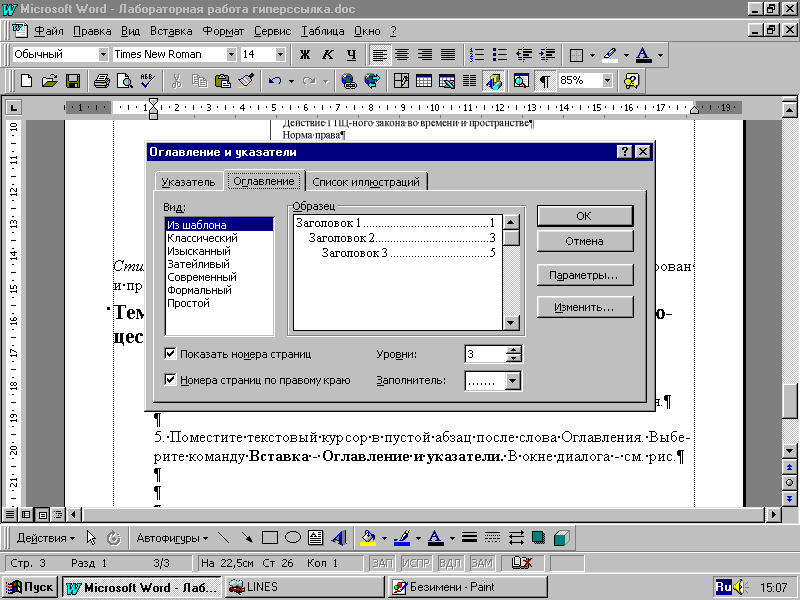Uncheck 'Номера страниц по правому краю' checkbox
The width and height of the screenshot is (800, 600).
pos(170,380)
